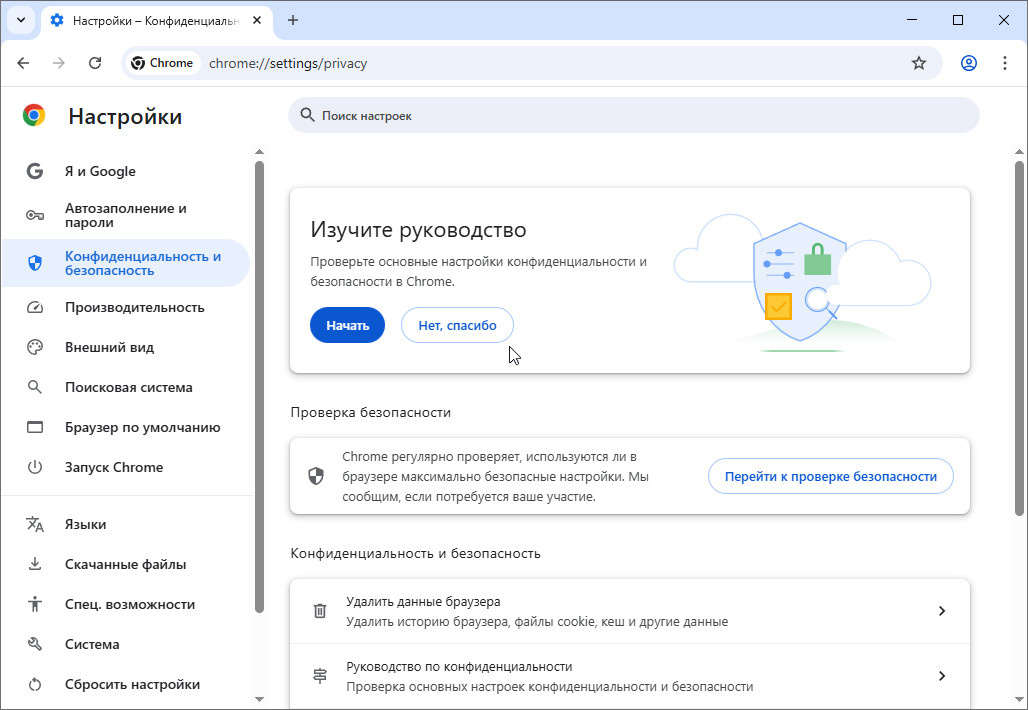Click 'Перейти к проверке безопасности' button
Screen dimensions: 1028x710
pos(830,476)
